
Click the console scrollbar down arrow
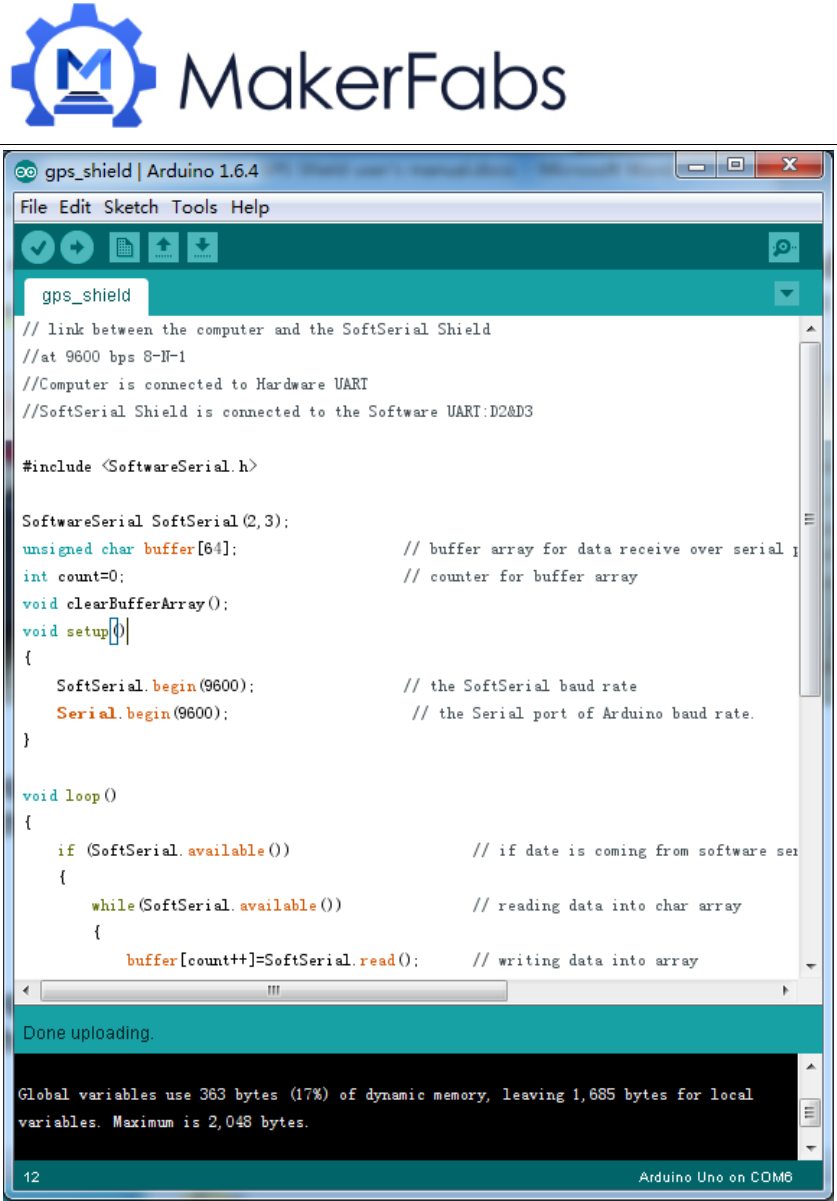pyautogui.click(x=811, y=1146)
